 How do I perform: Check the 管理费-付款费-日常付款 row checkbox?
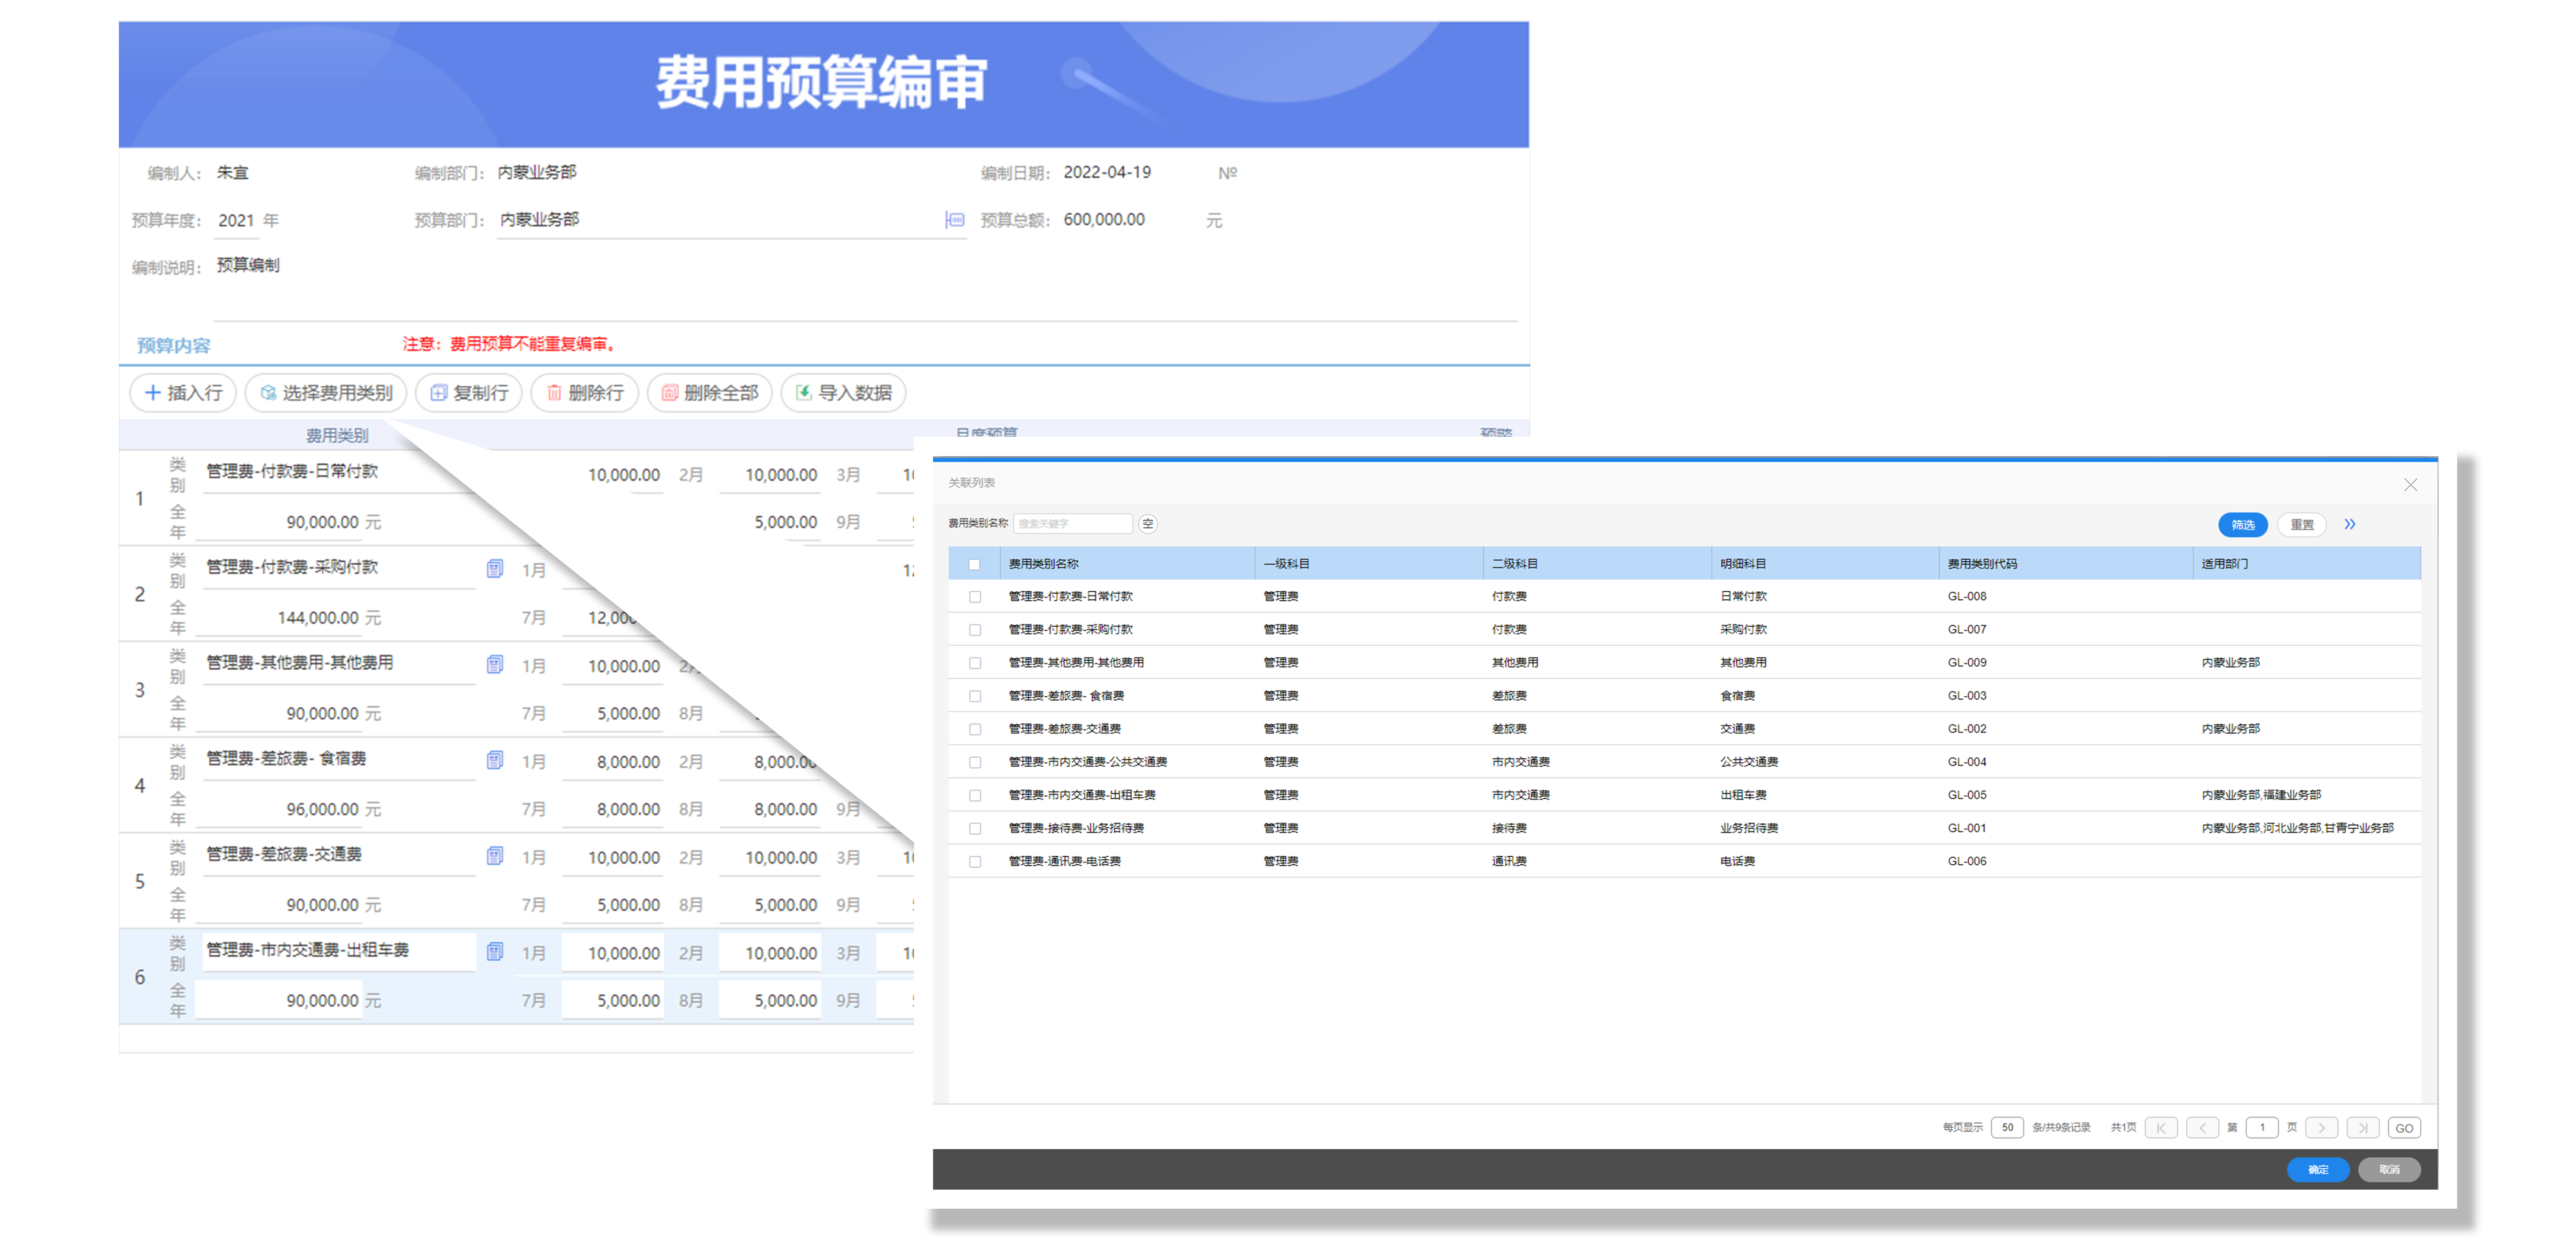[975, 597]
